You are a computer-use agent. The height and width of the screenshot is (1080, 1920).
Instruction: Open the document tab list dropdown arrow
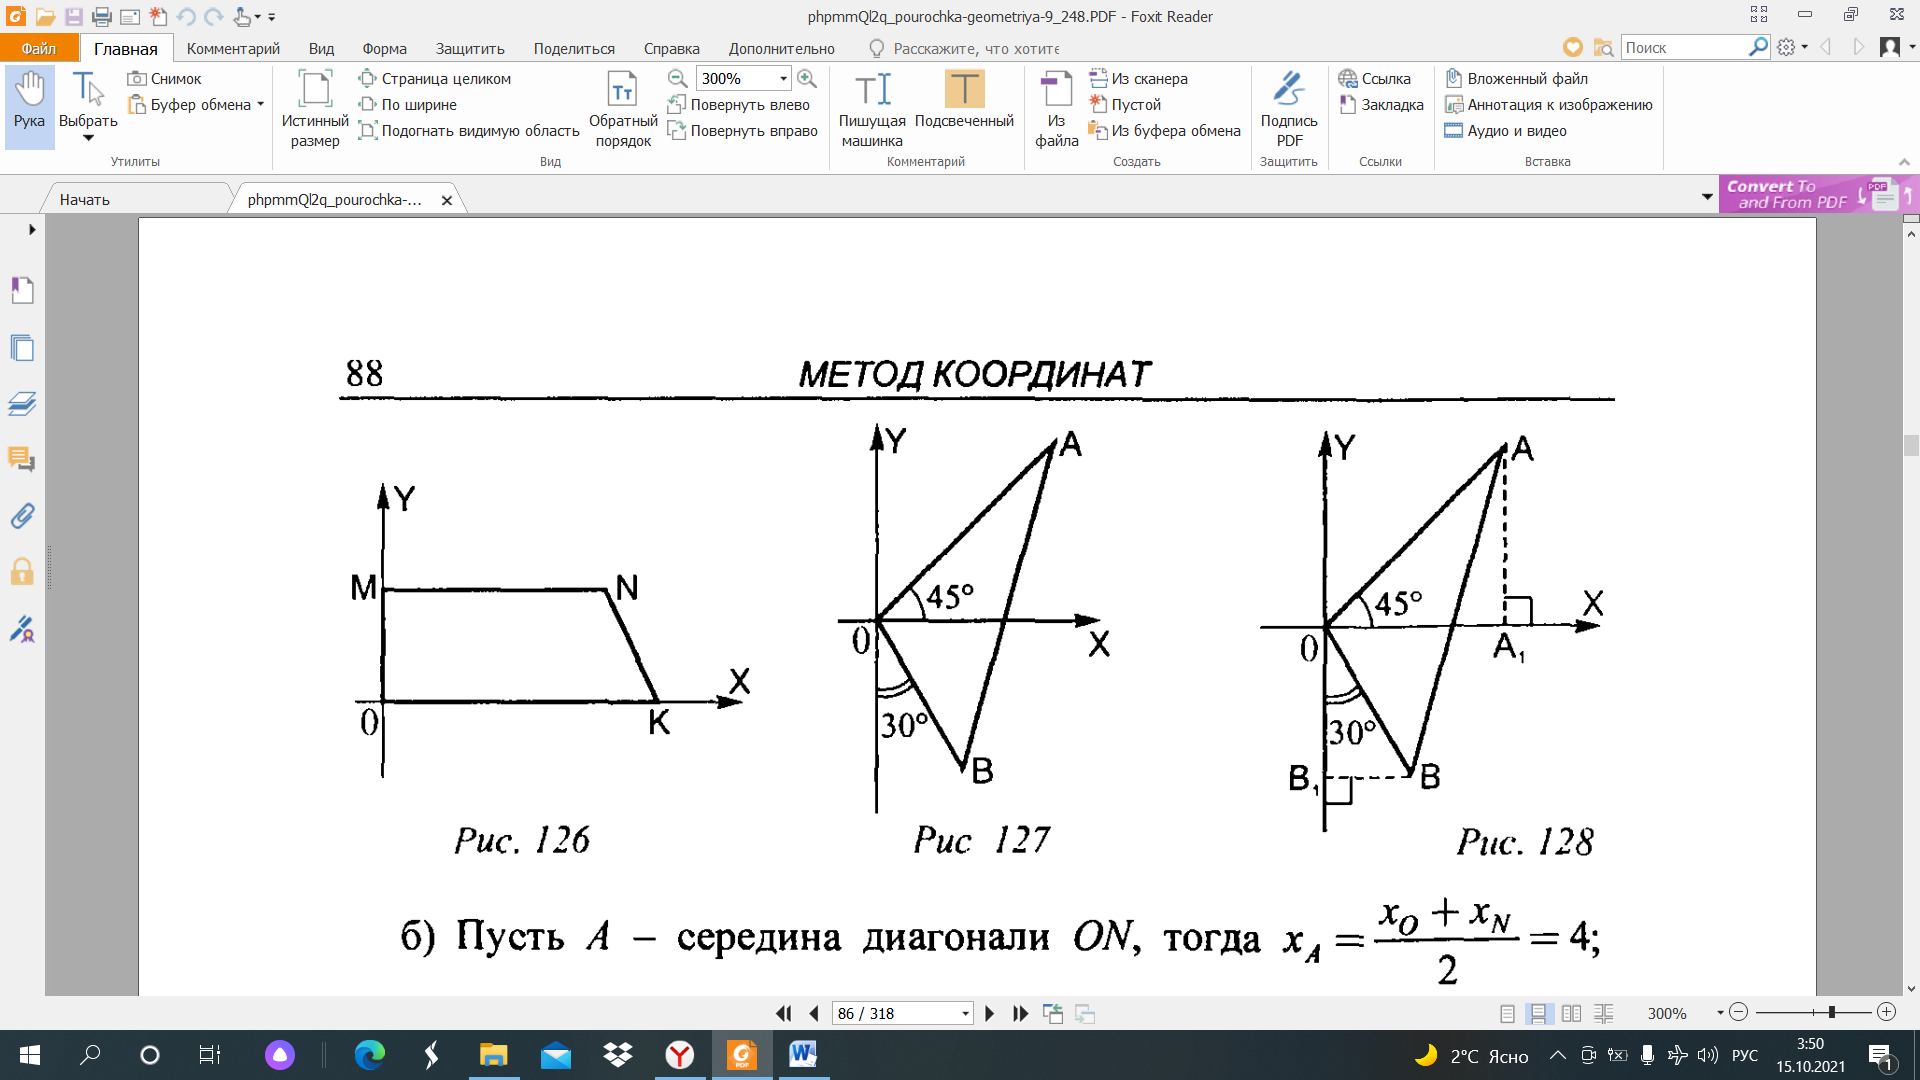click(1706, 197)
